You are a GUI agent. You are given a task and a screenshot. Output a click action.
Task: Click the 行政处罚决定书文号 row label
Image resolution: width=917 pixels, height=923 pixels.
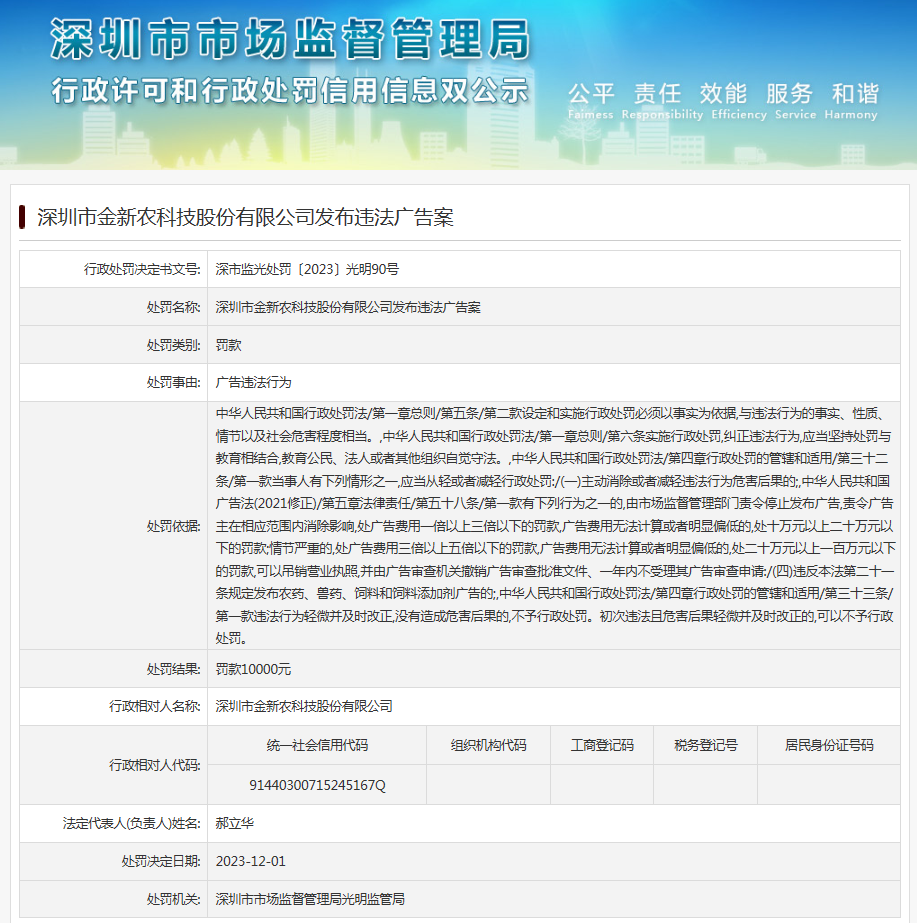pyautogui.click(x=142, y=270)
